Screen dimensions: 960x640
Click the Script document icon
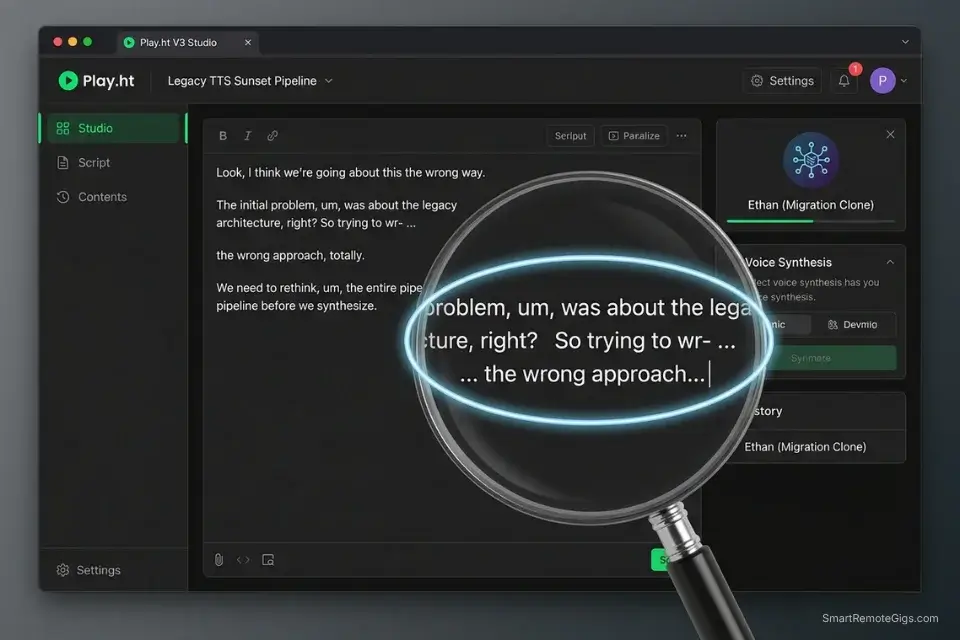62,162
